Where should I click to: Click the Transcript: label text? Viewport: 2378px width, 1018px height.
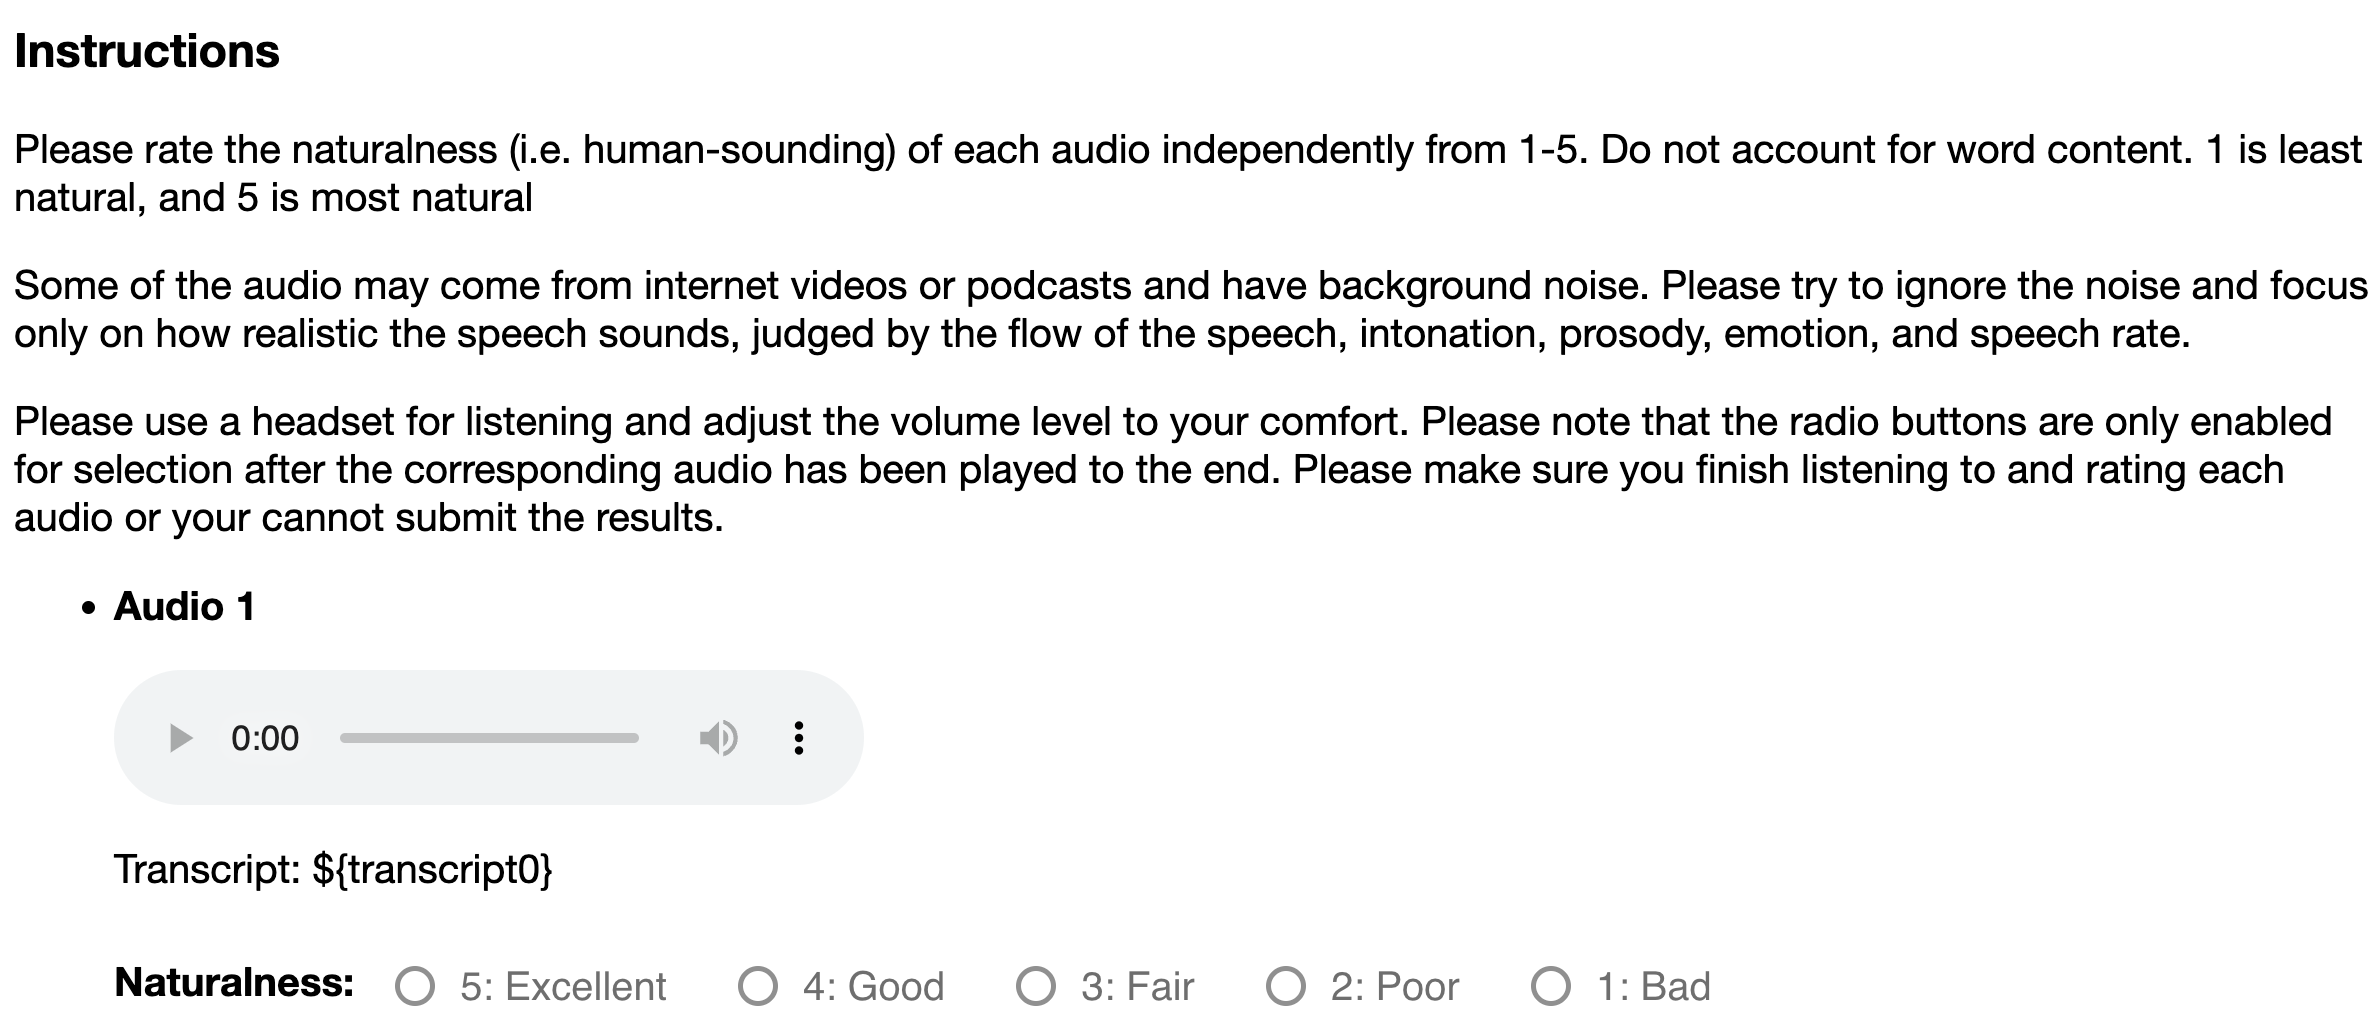point(207,869)
